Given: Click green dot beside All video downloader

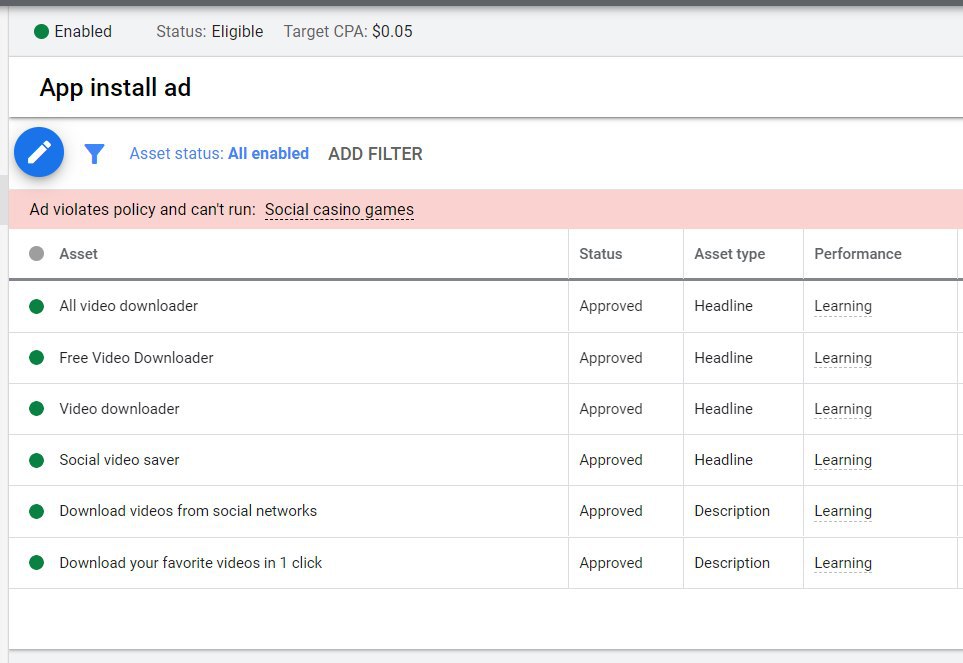Looking at the screenshot, I should click(37, 306).
